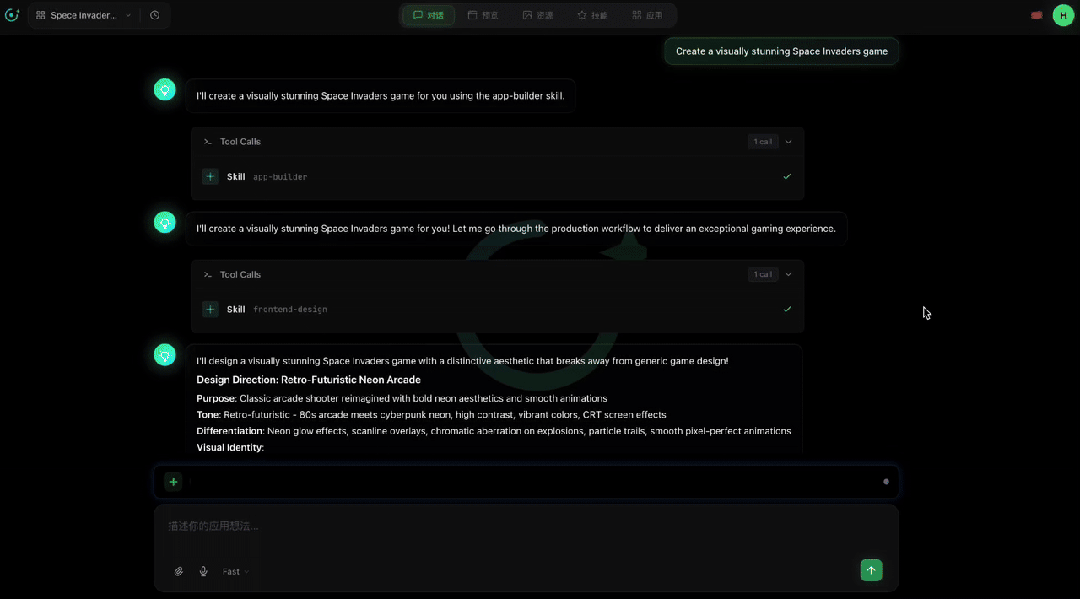Viewport: 1080px width, 599px height.
Task: Collapse second Tool Calls chevron
Action: (x=788, y=275)
